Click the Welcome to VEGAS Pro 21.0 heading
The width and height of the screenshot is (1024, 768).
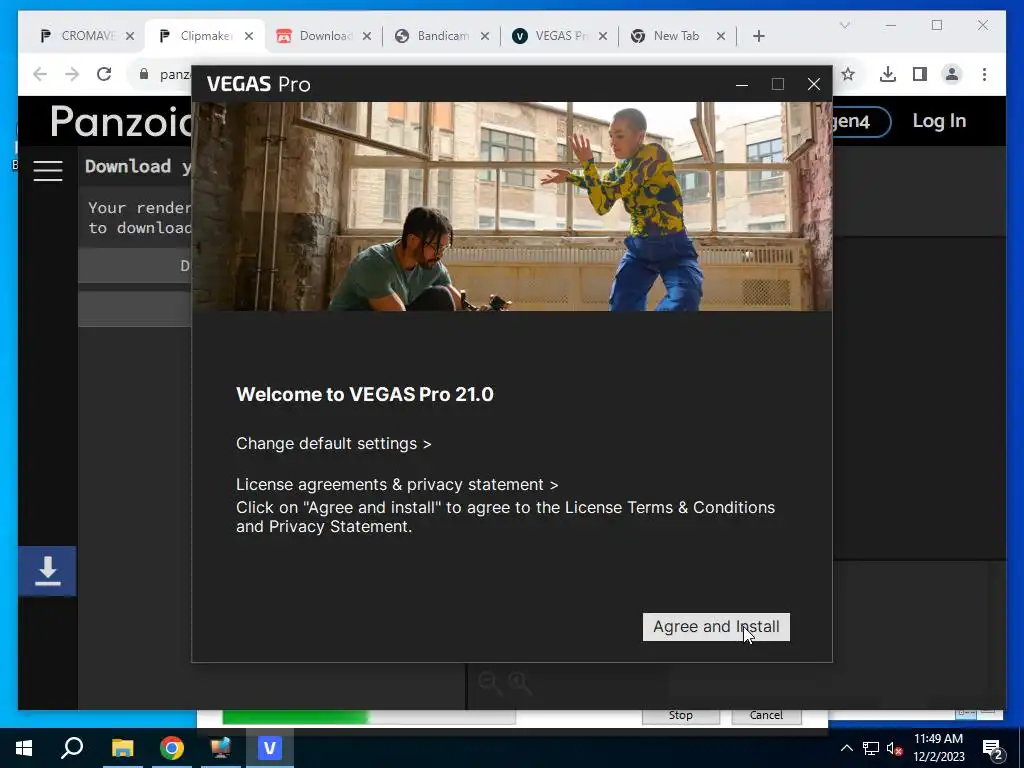(364, 394)
